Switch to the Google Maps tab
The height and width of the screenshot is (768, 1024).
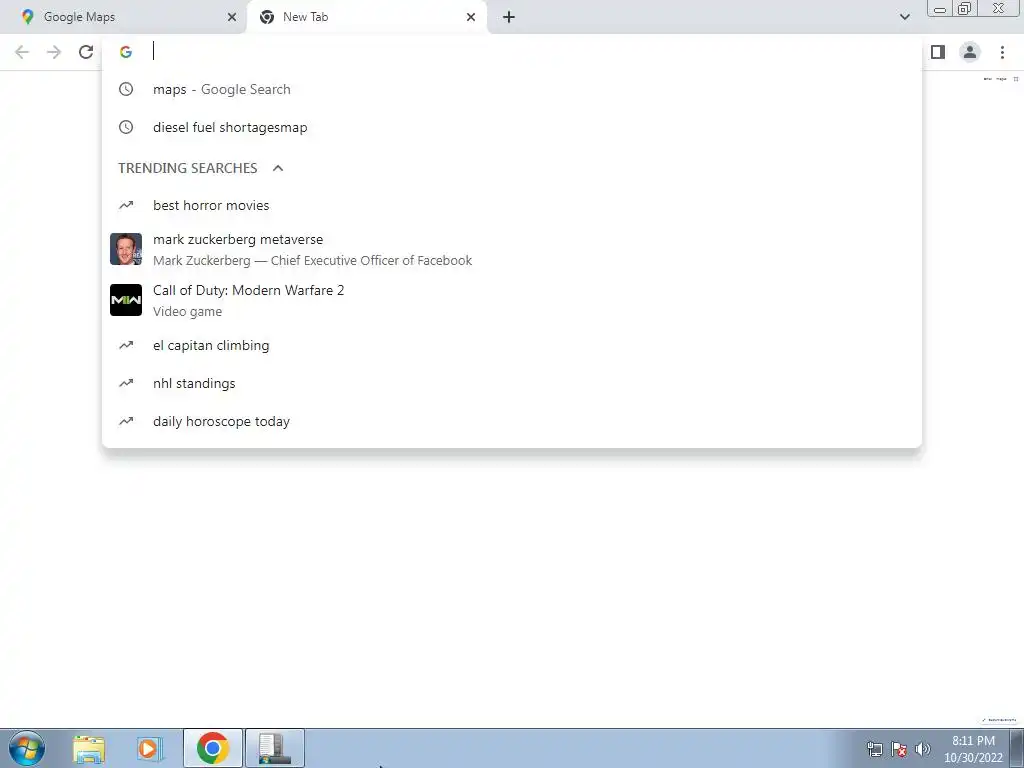123,17
